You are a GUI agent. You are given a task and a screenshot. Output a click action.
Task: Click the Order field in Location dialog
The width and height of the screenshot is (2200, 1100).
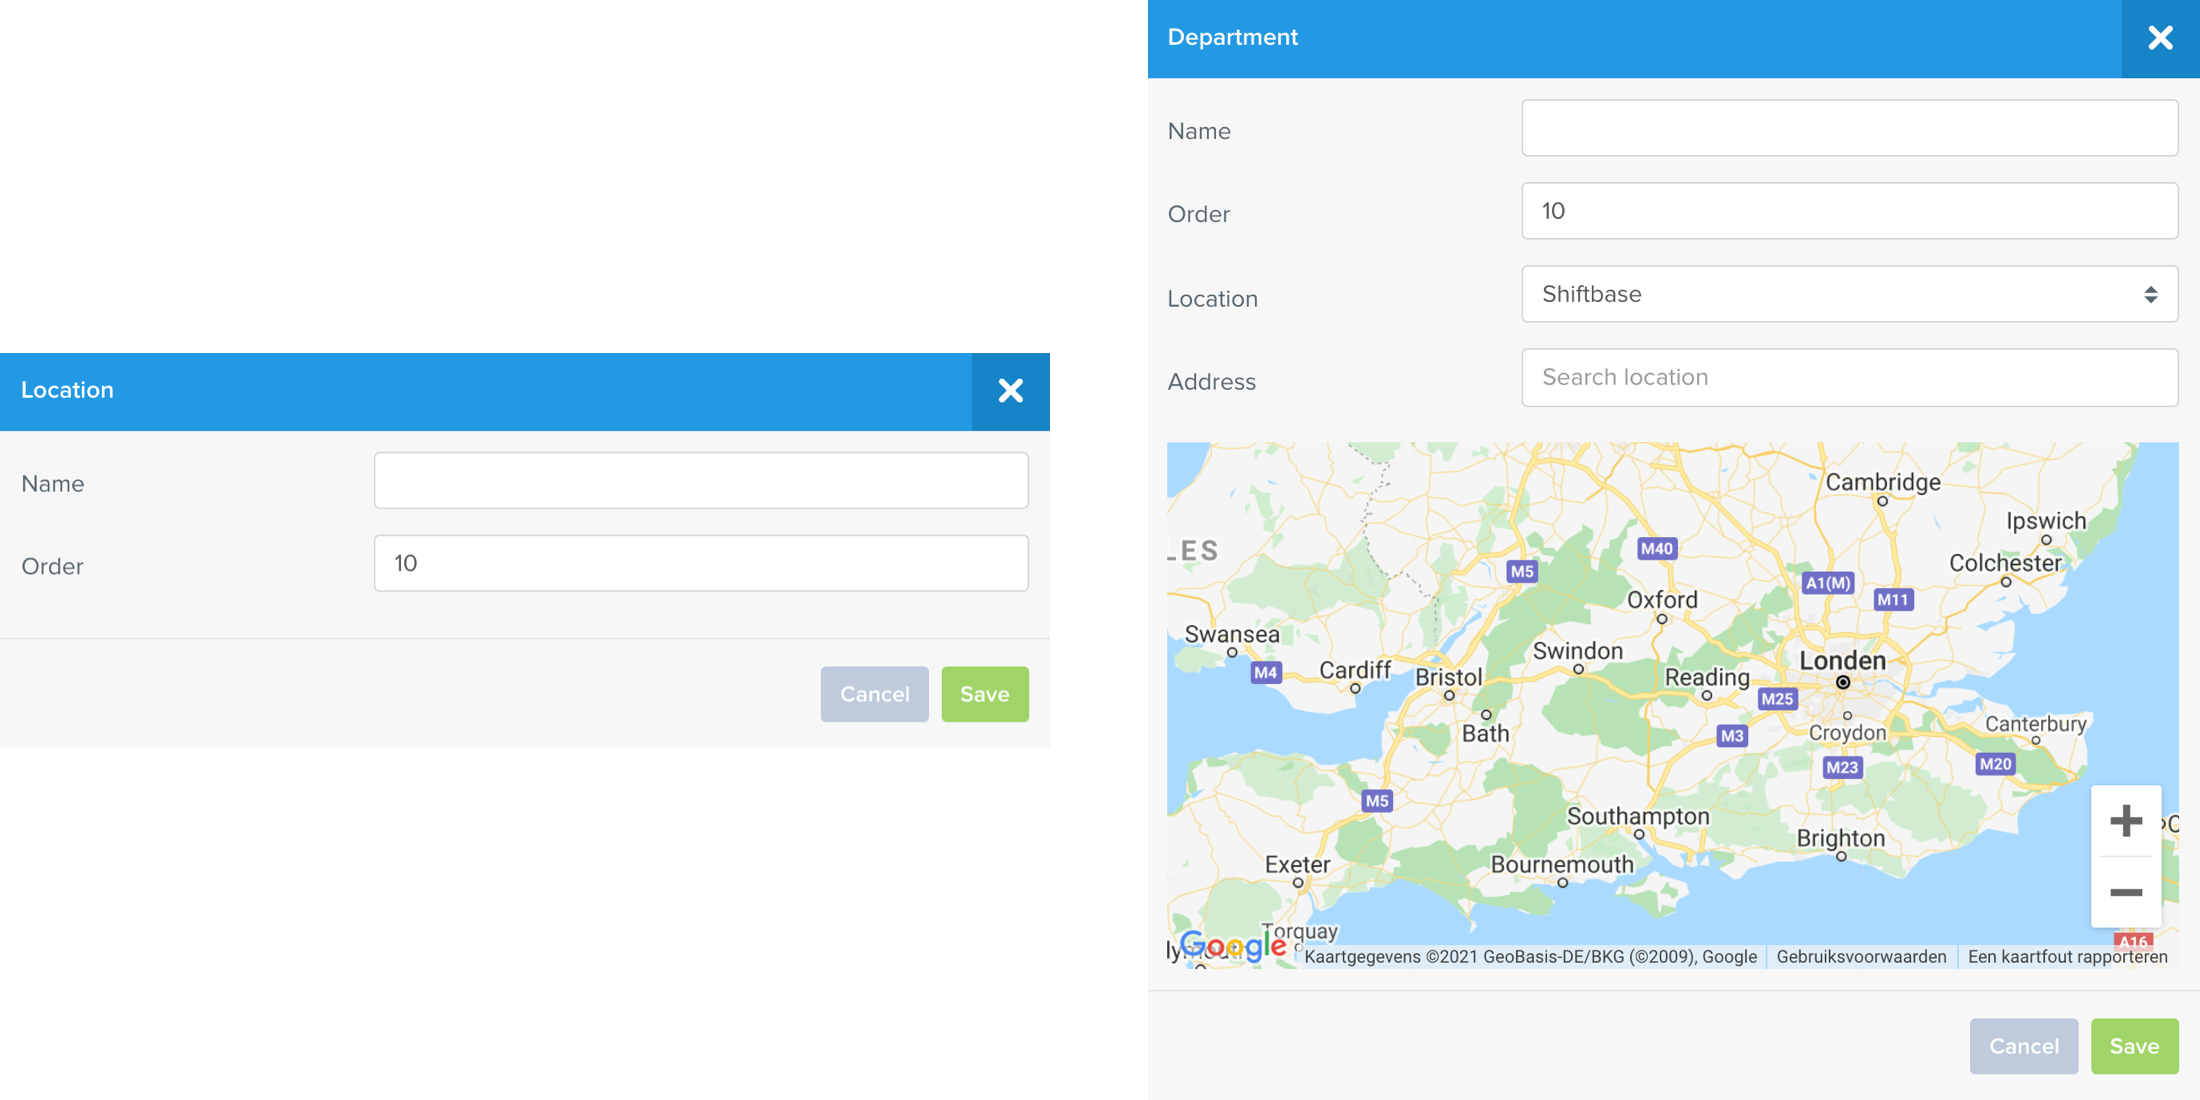[703, 563]
